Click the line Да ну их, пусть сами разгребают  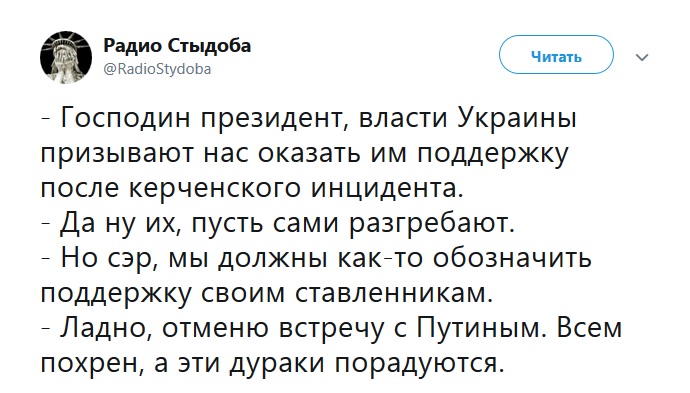coord(278,224)
